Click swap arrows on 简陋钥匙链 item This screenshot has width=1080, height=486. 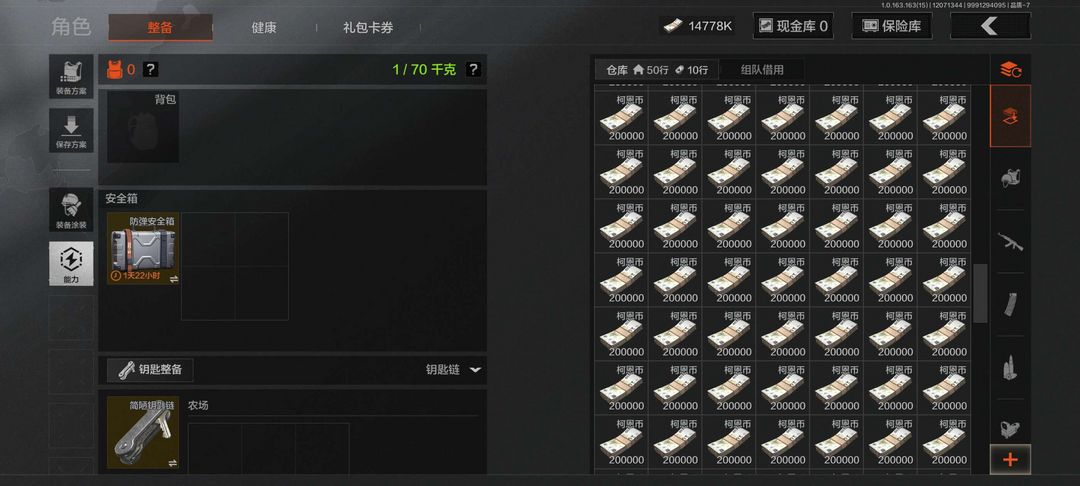tap(172, 463)
